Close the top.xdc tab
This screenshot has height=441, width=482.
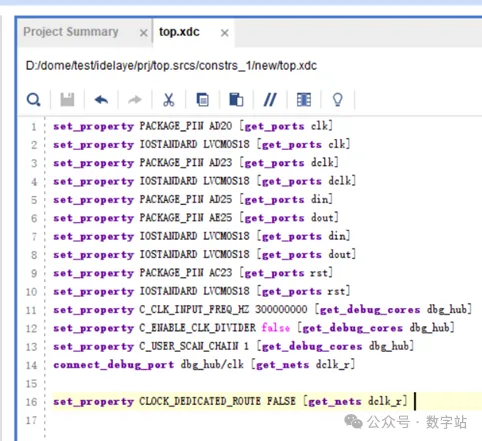point(225,33)
